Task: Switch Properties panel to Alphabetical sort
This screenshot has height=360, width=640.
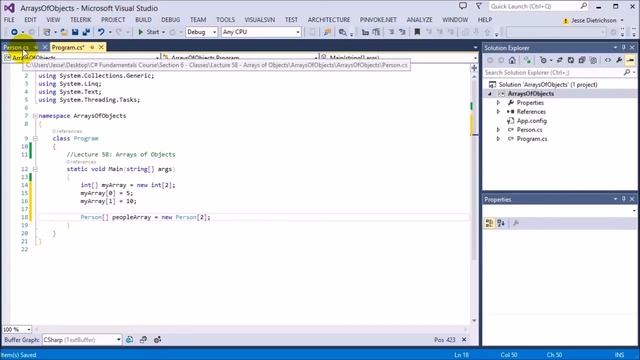Action: (x=501, y=223)
